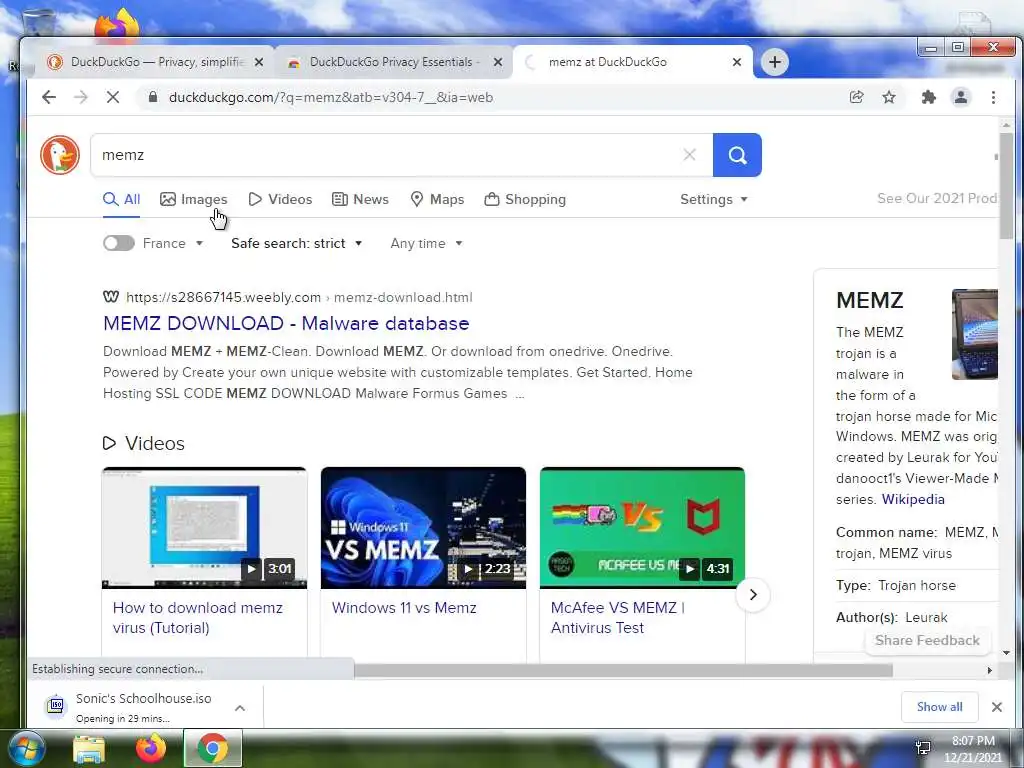Close the 'DuckDuckGo Privacy Essentials' tab

click(498, 62)
